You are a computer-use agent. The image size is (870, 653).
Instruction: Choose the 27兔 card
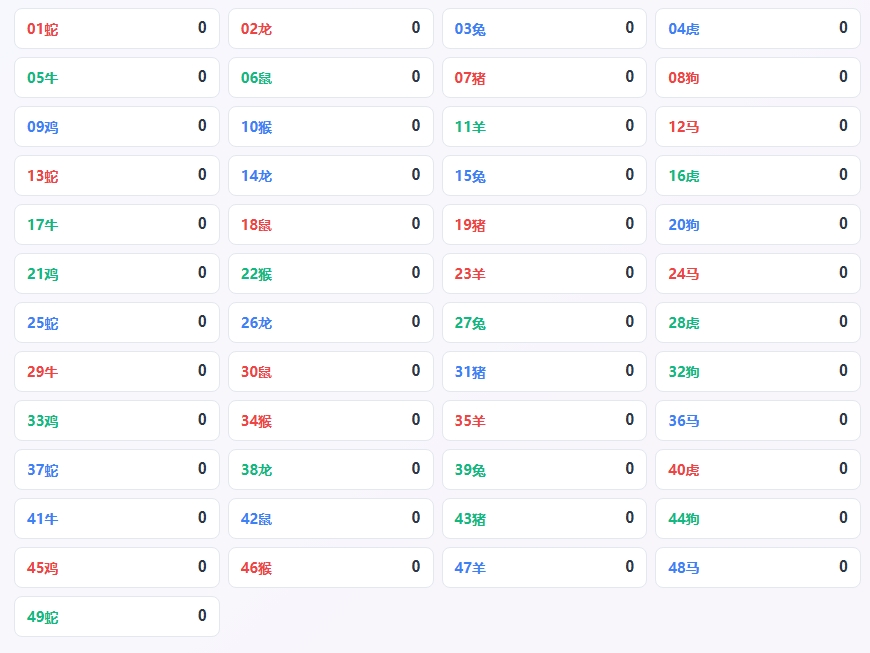[x=544, y=322]
